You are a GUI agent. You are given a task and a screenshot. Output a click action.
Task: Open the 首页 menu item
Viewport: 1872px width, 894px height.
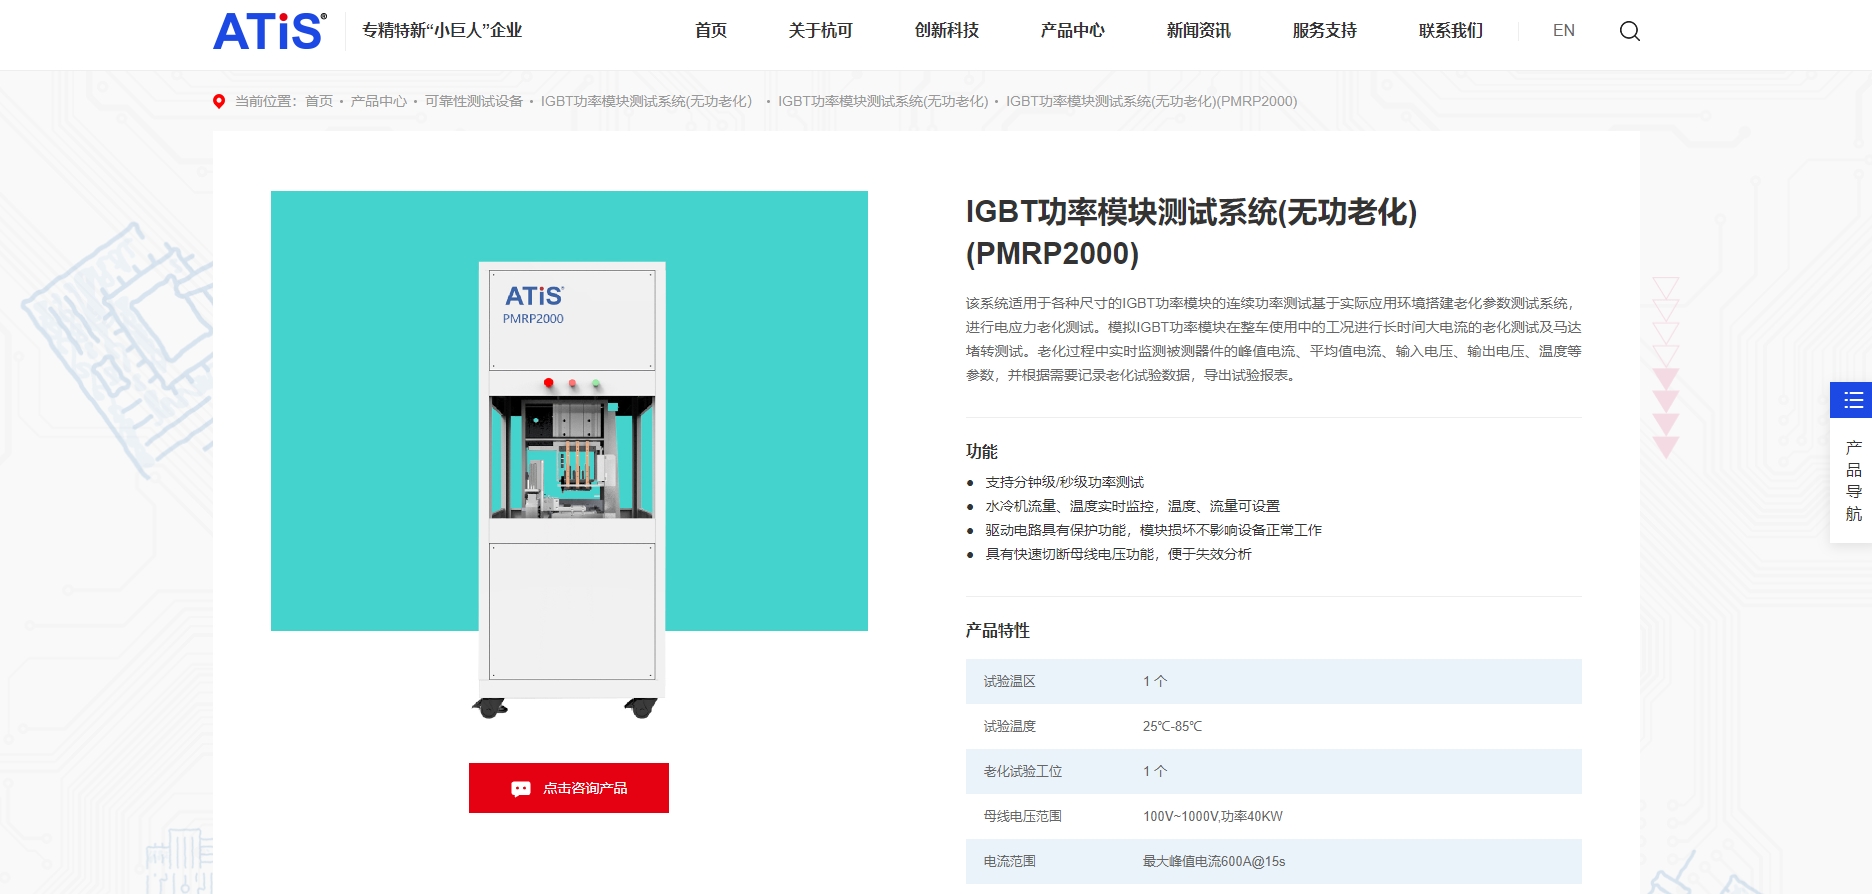[x=710, y=31]
